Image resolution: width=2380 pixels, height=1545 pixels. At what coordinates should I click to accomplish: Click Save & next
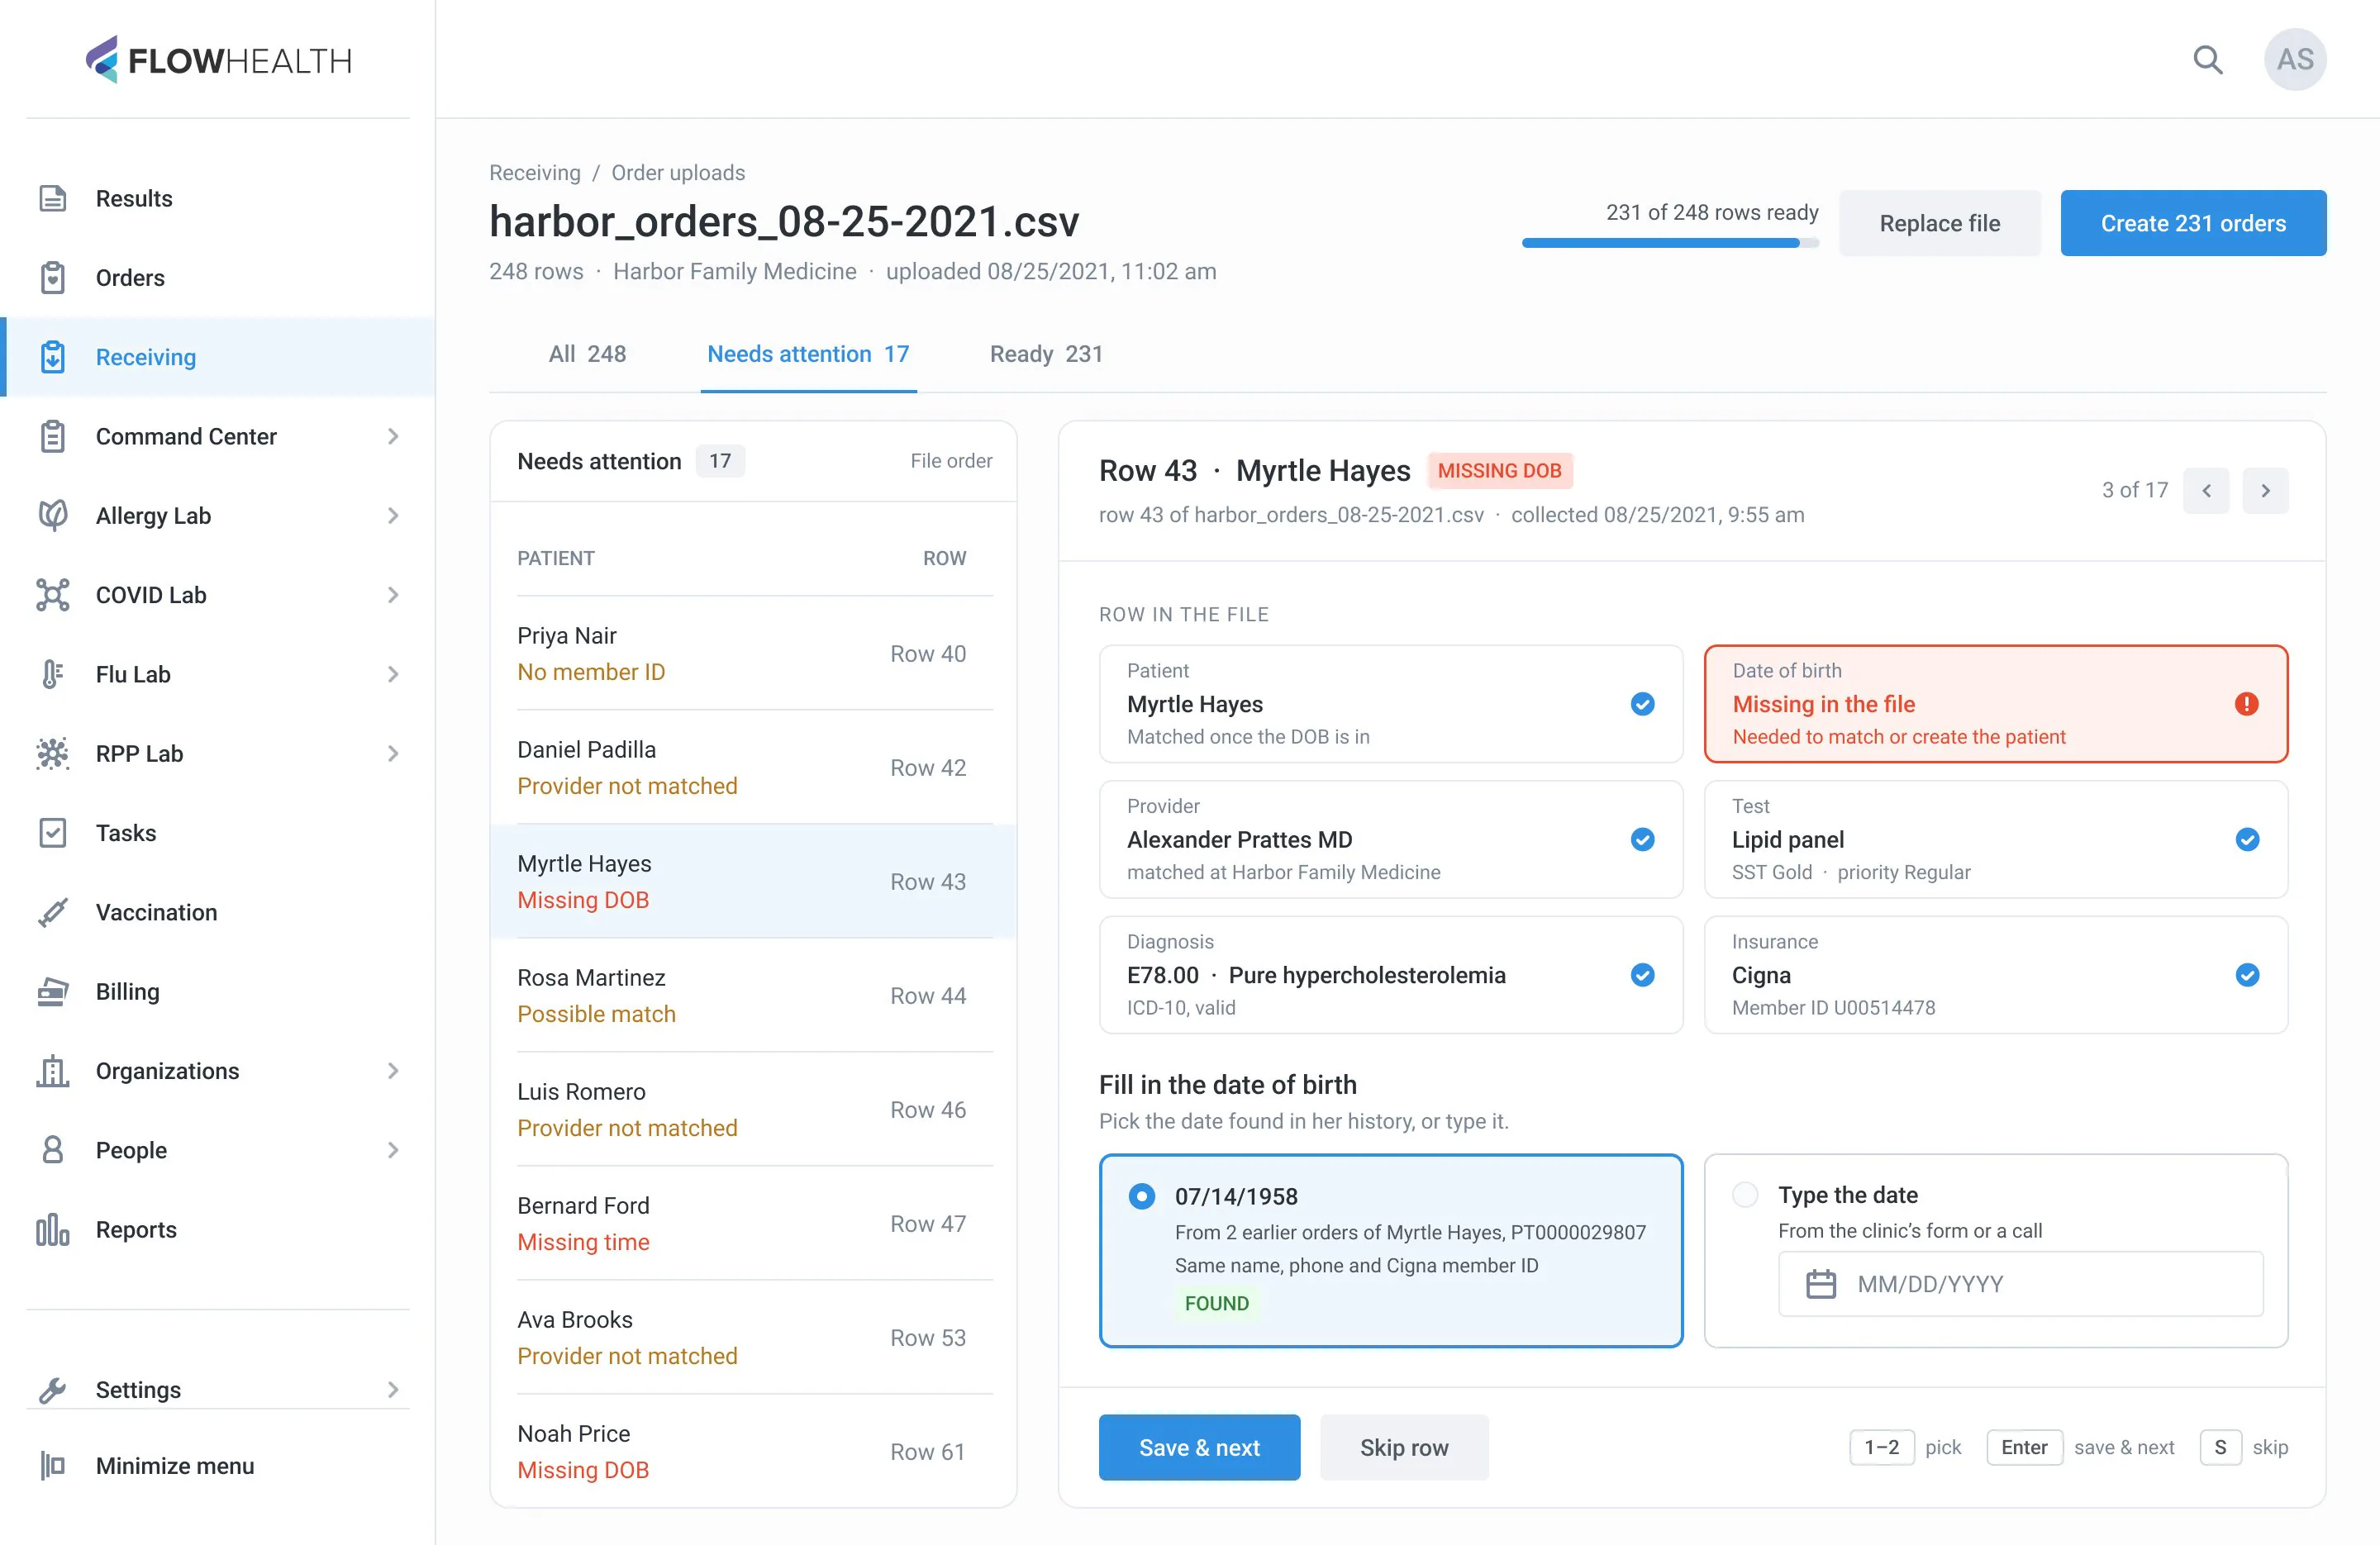tap(1199, 1447)
